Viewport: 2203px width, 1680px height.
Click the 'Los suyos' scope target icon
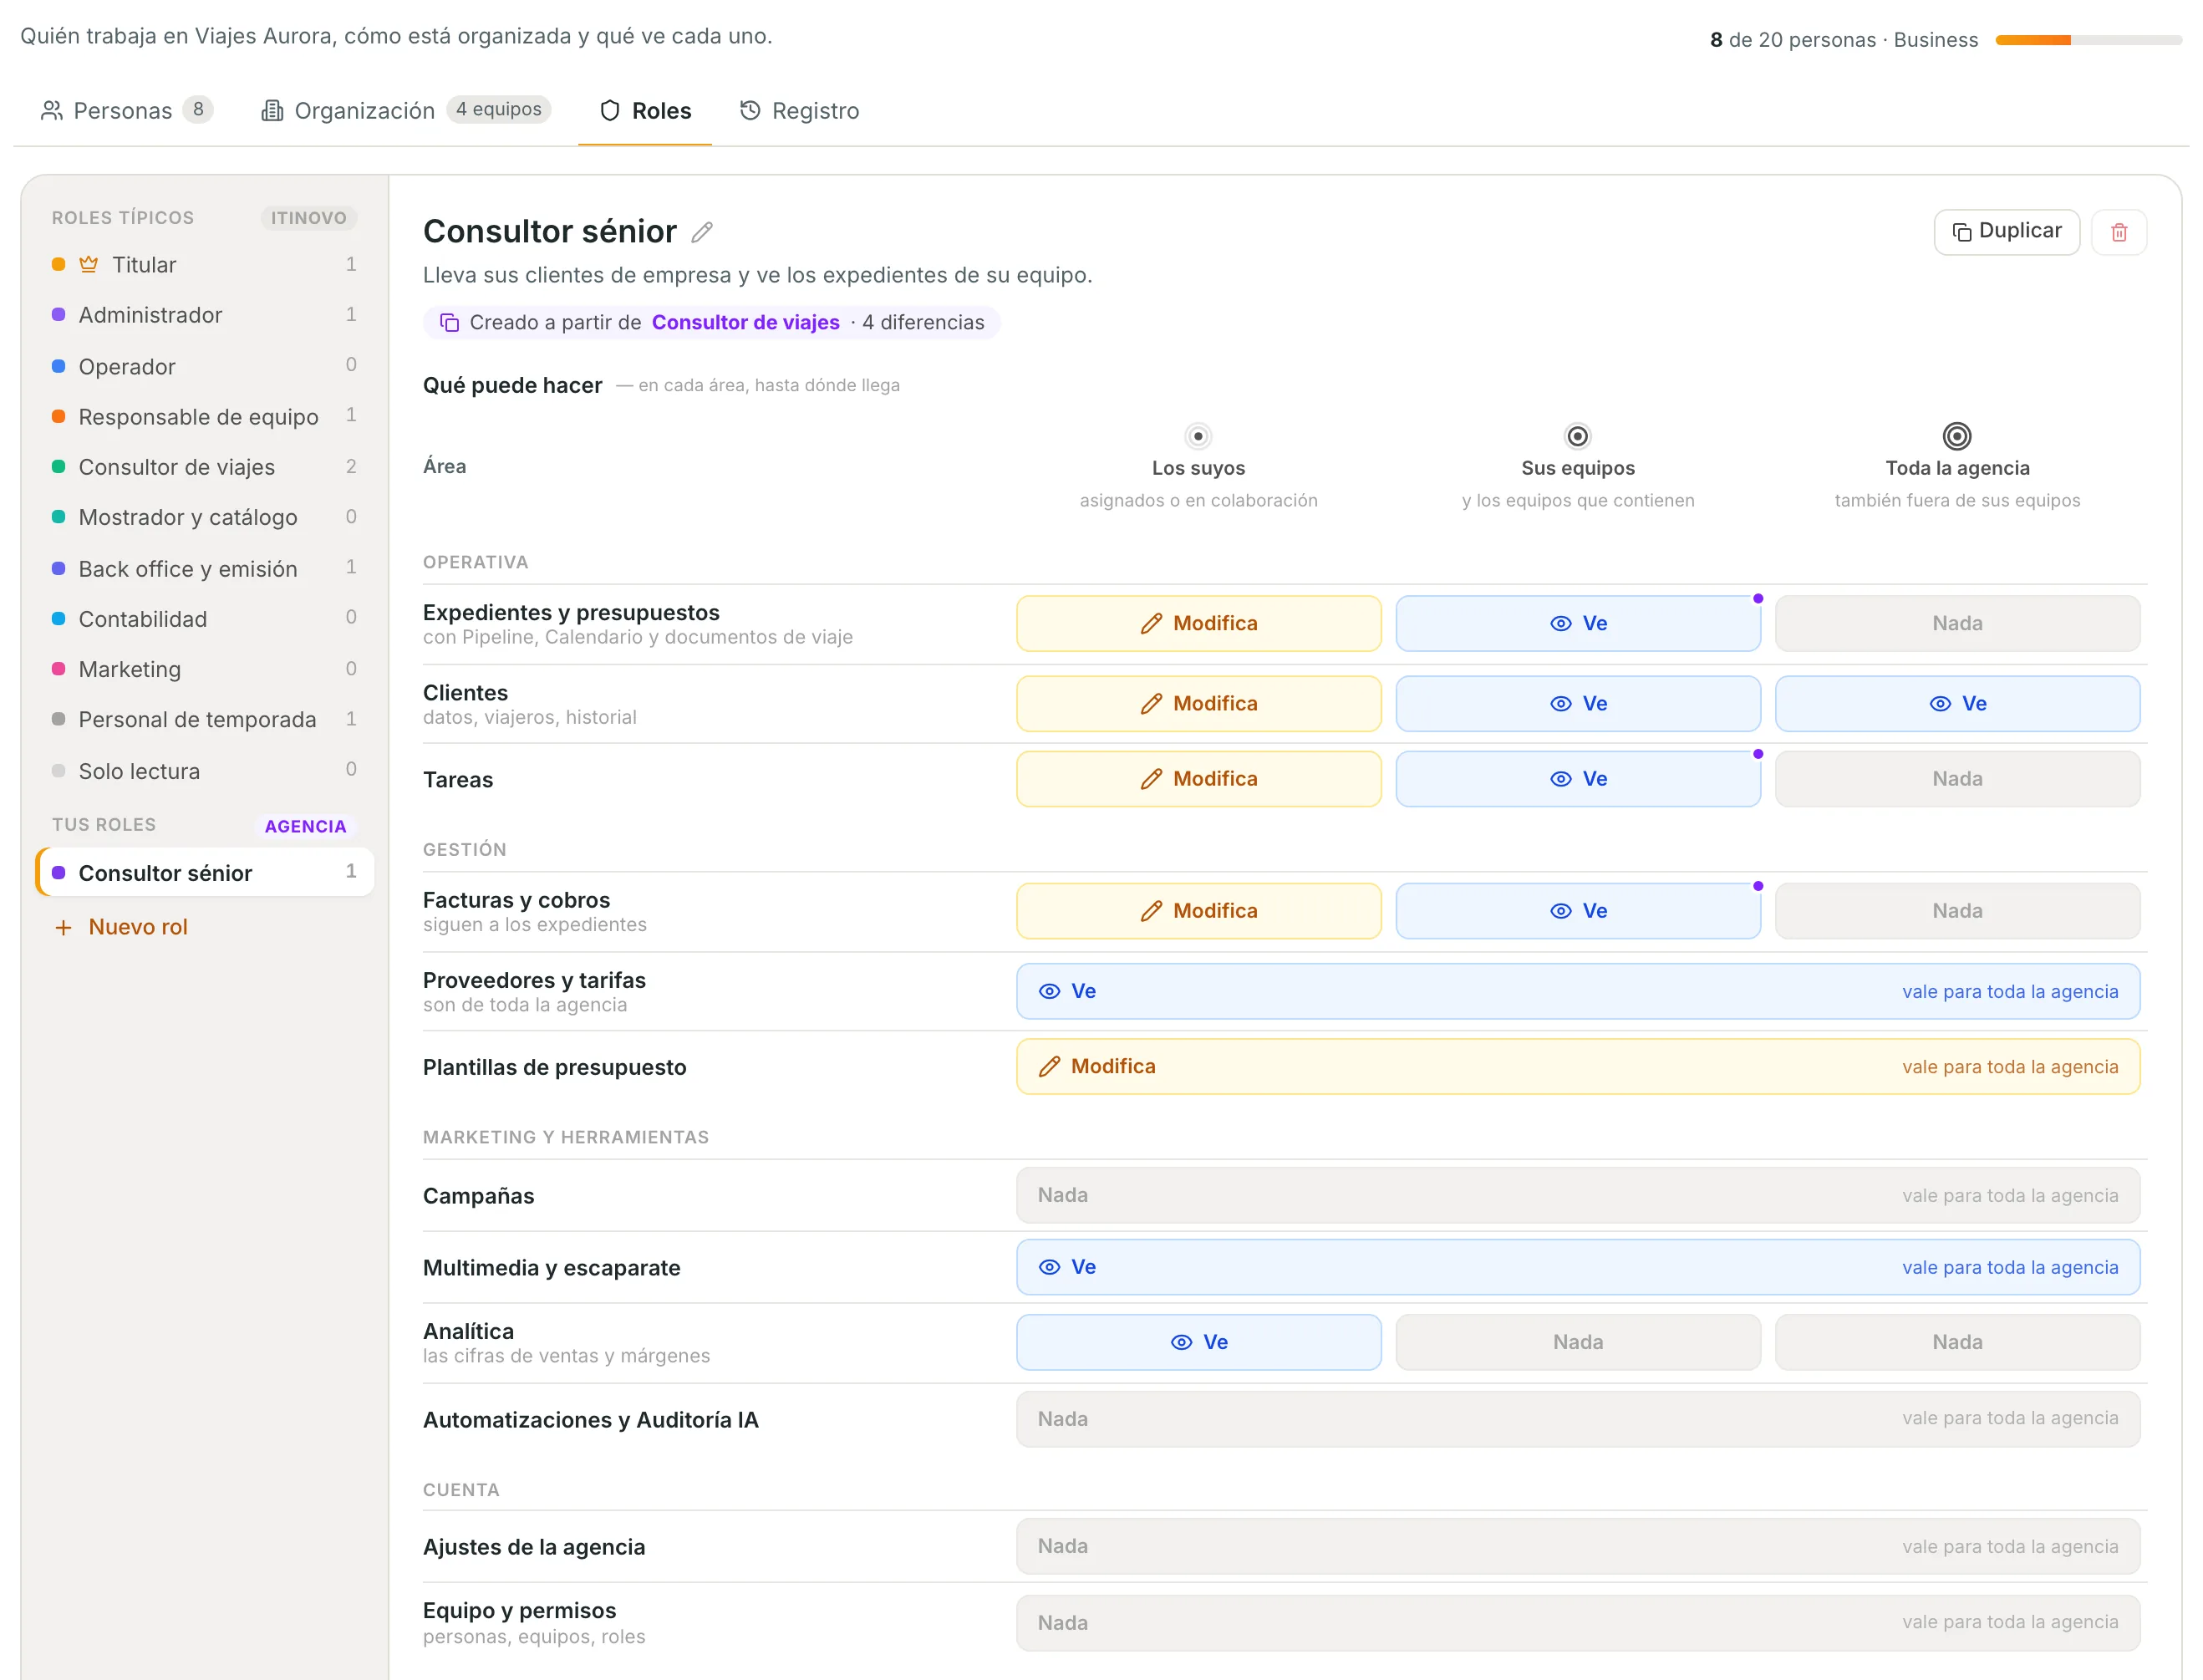click(1198, 436)
